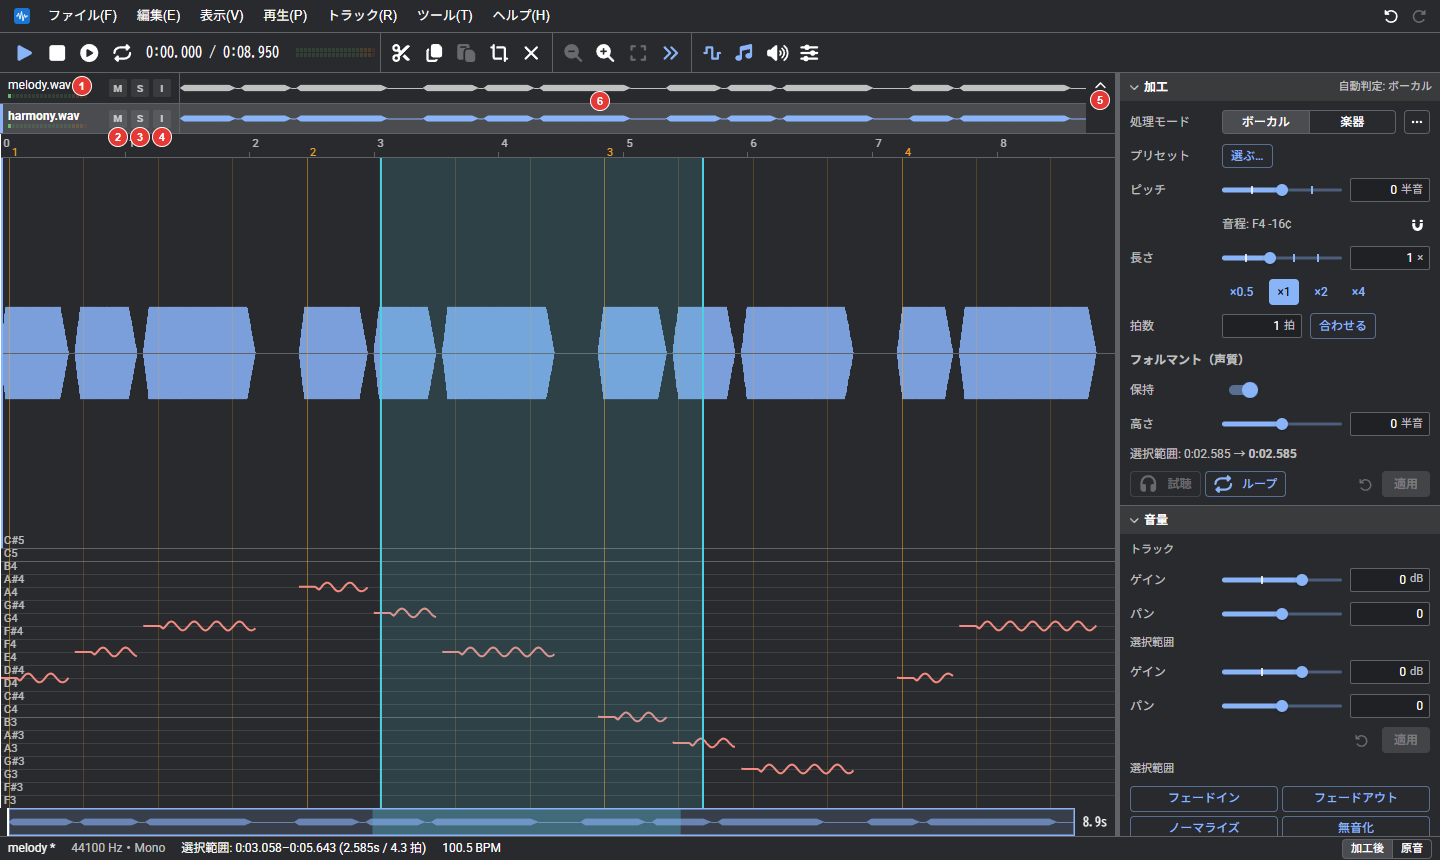The width and height of the screenshot is (1440, 860).
Task: Click the track ゲイン slider handle
Action: coord(1302,580)
